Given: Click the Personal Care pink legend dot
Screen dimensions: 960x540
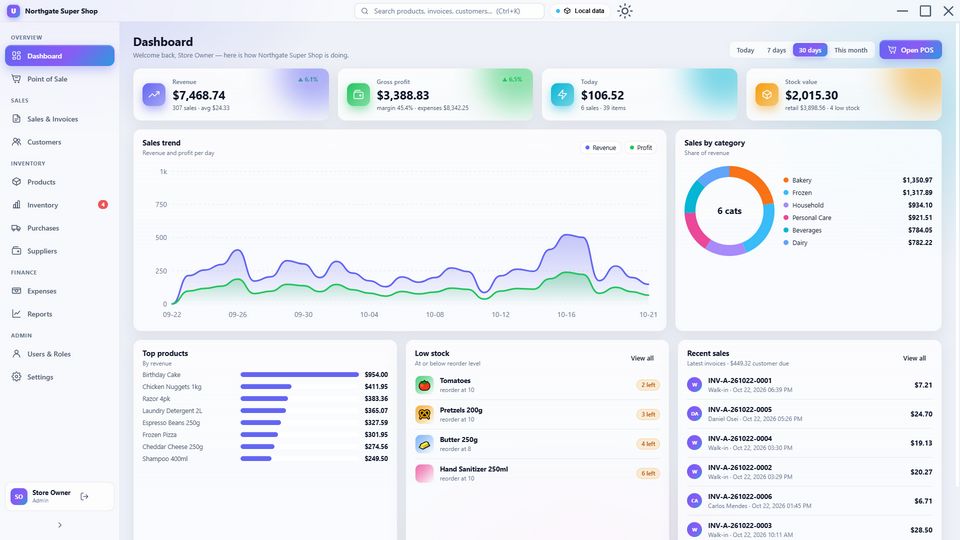Looking at the screenshot, I should [786, 217].
